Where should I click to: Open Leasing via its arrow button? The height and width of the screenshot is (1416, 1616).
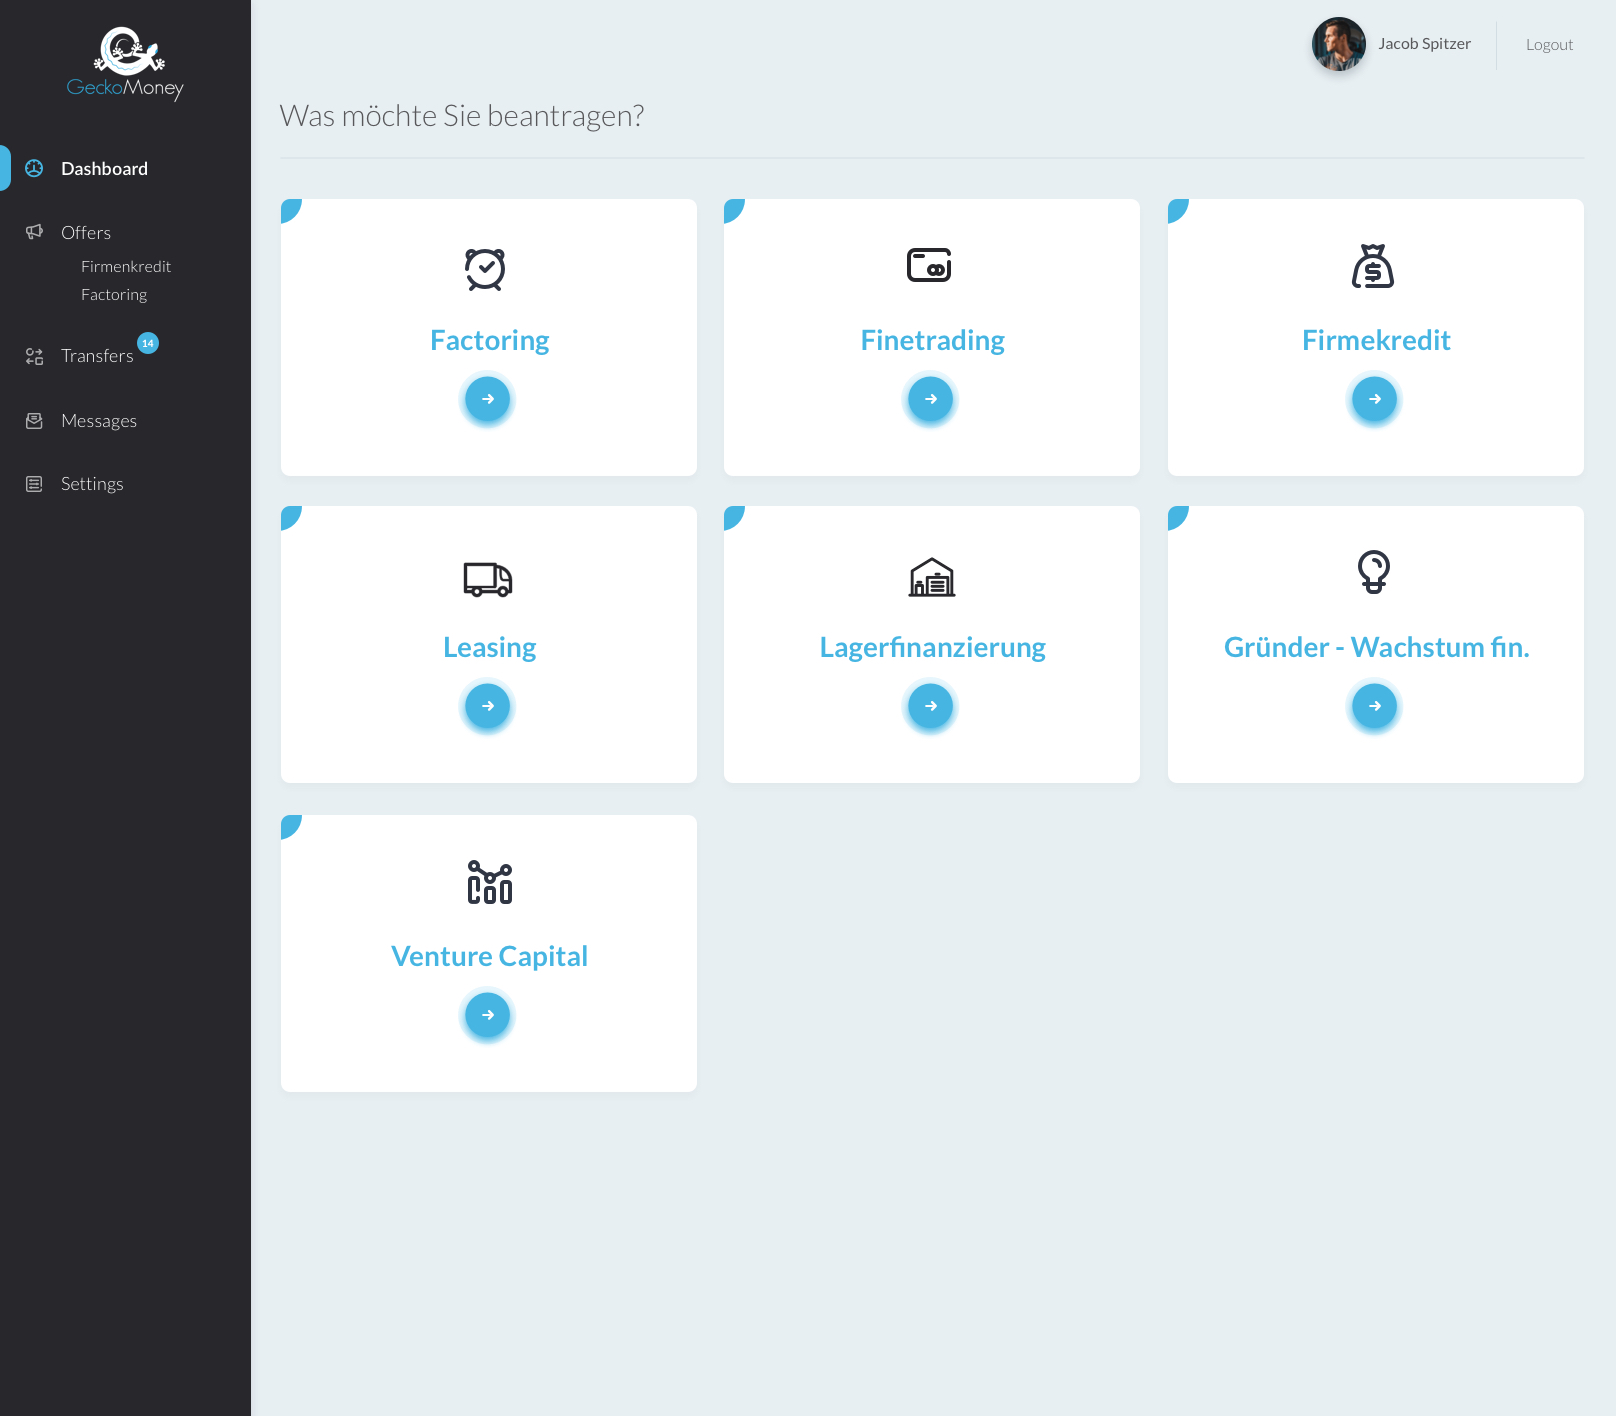488,706
